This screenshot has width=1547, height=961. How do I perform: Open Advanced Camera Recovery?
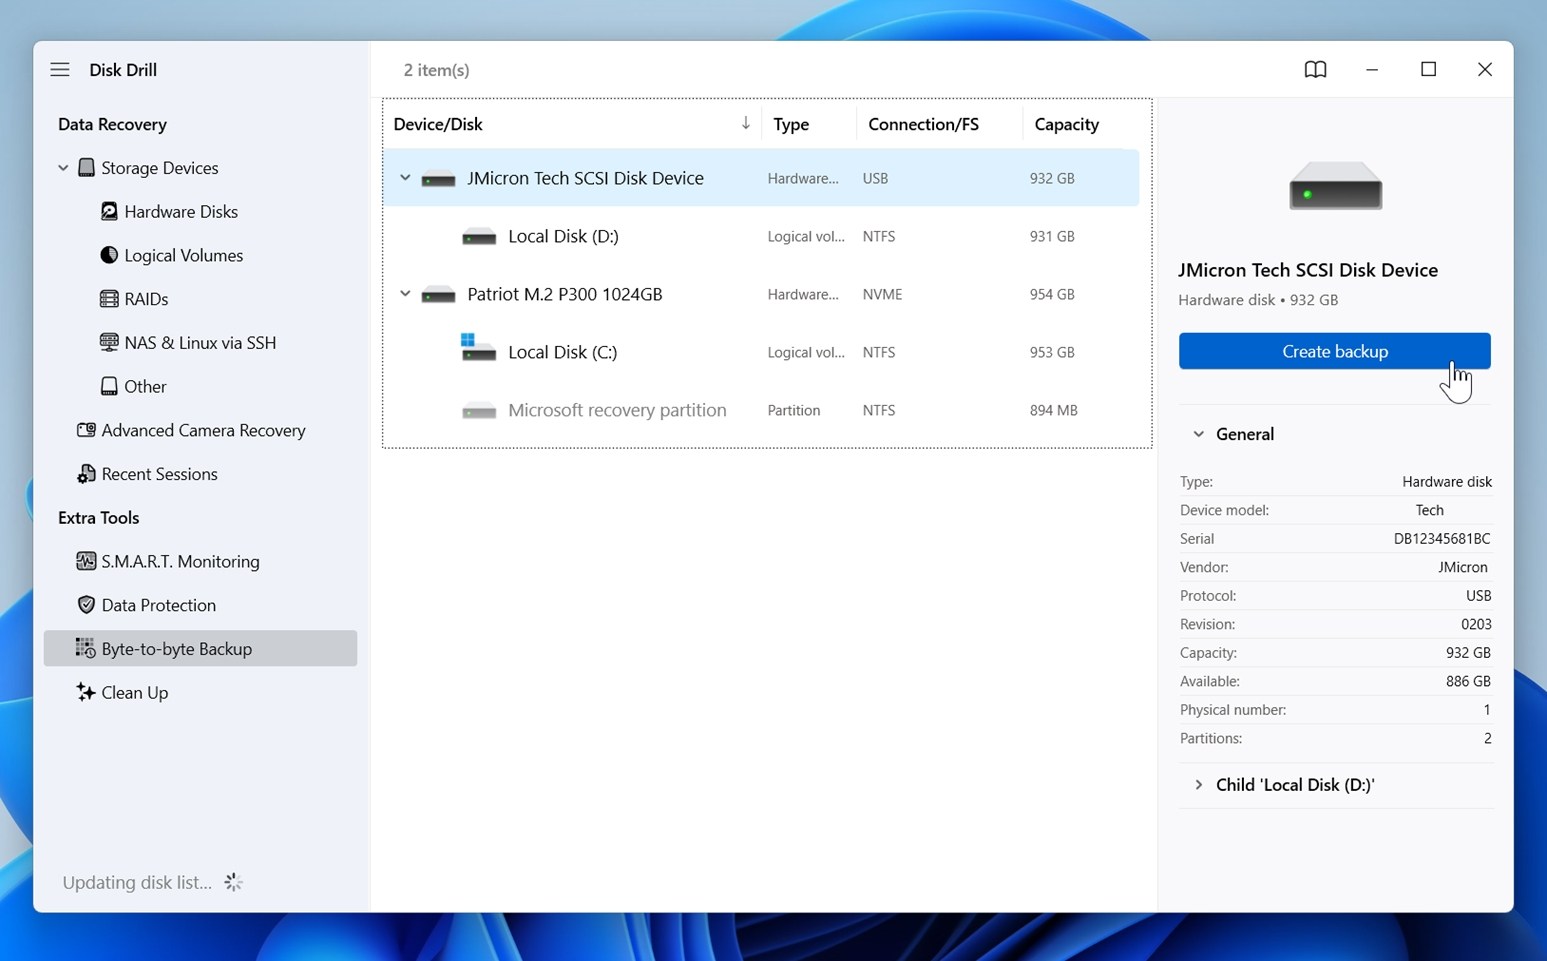coord(202,431)
